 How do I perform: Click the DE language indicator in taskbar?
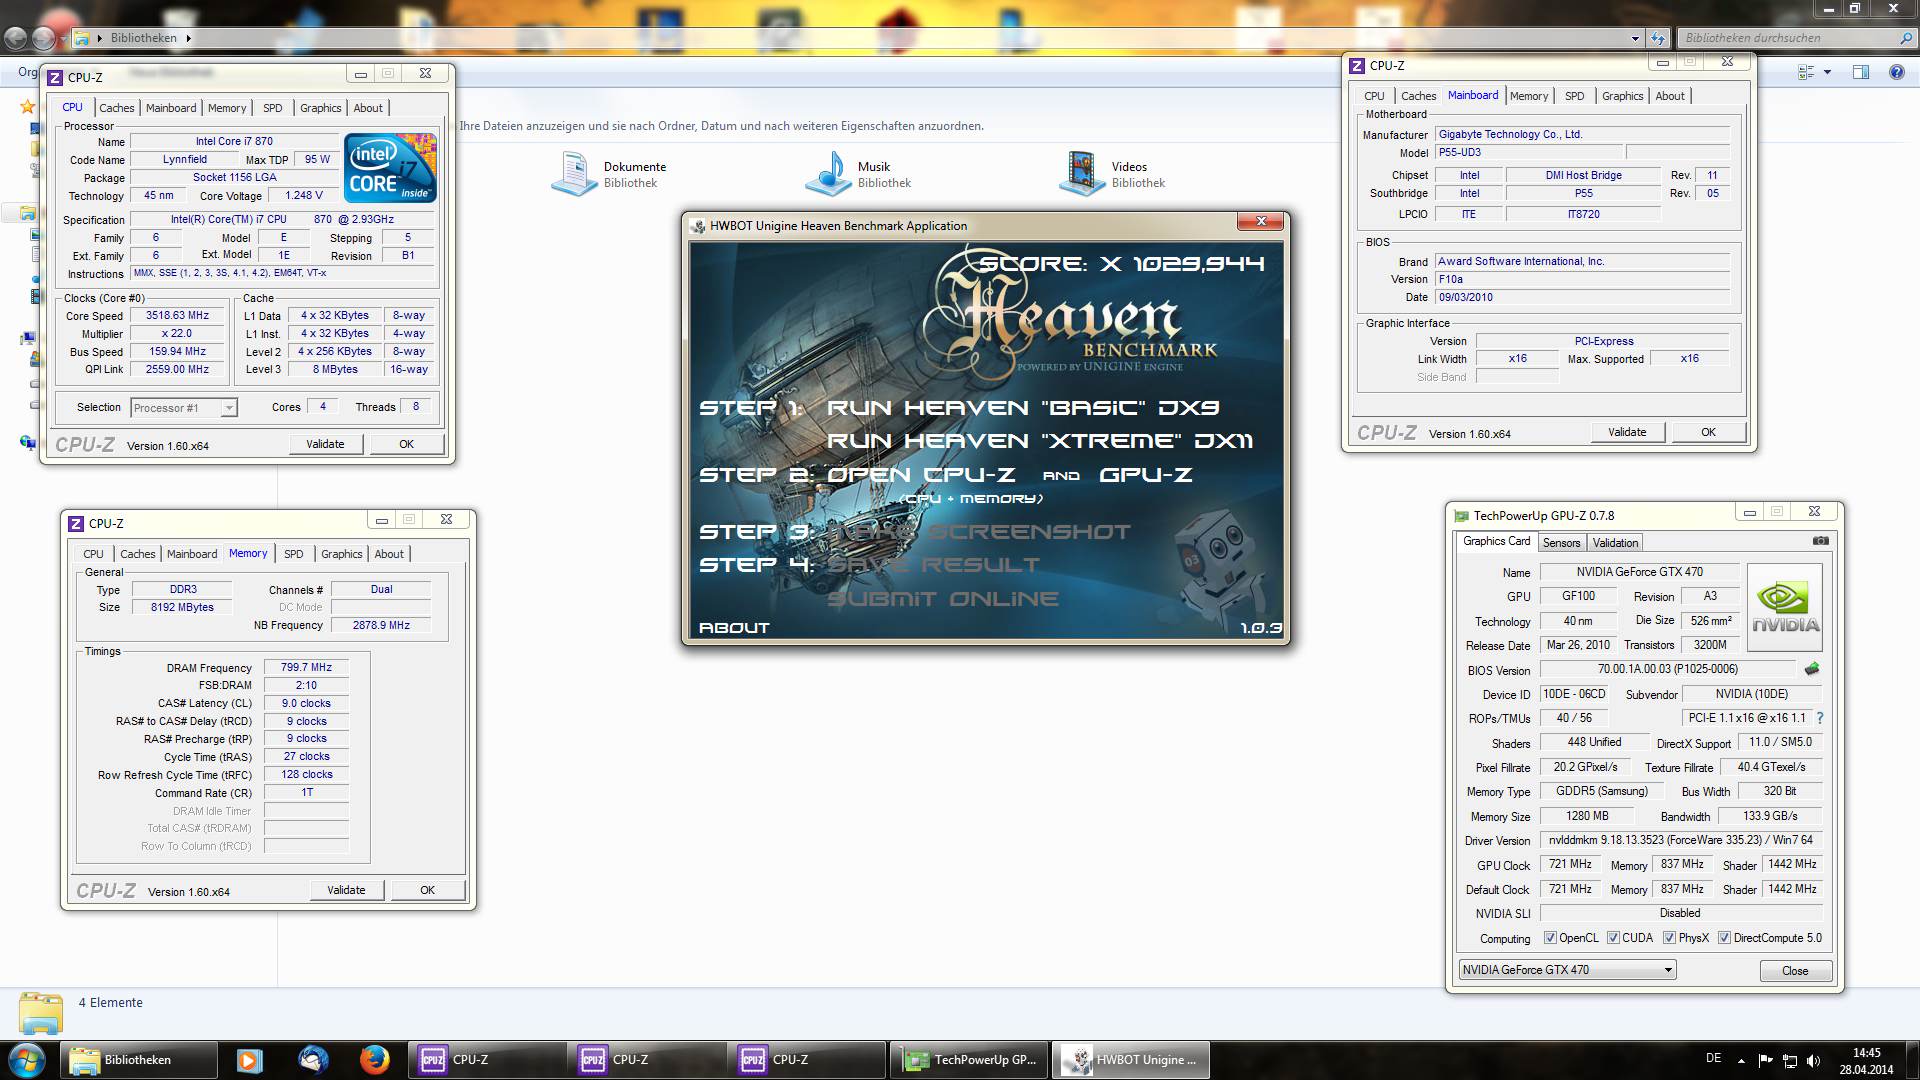[1713, 1058]
